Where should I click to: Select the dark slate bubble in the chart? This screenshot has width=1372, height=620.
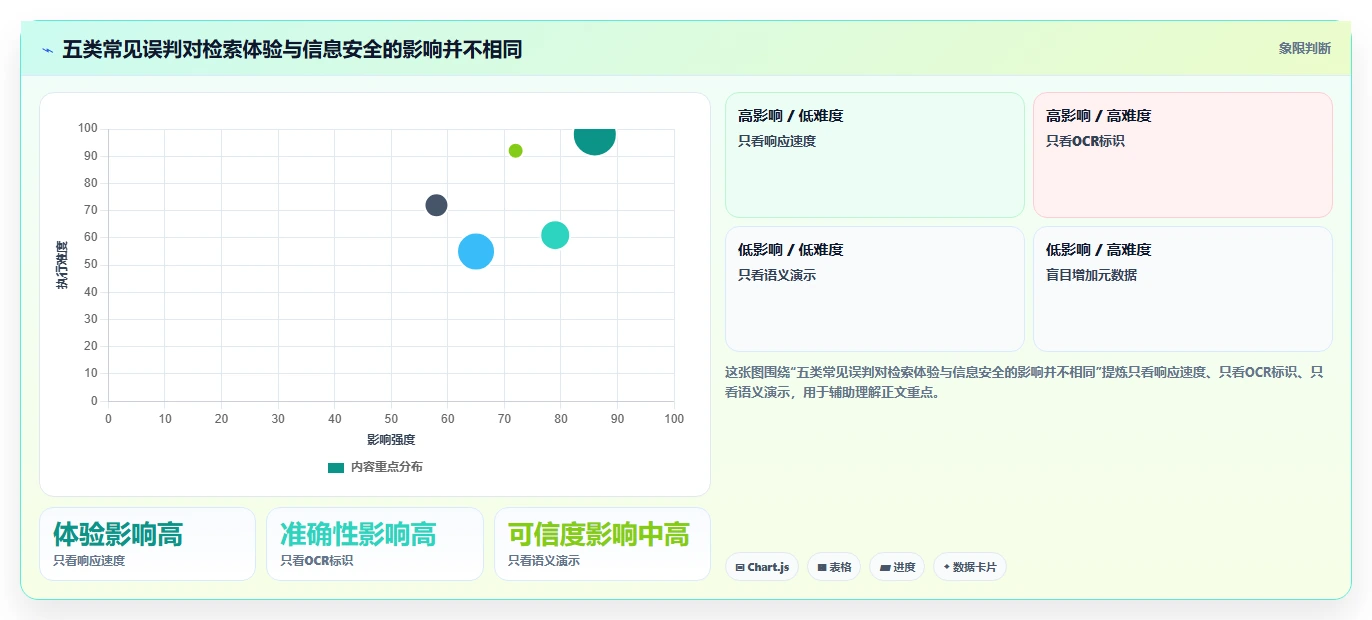click(436, 205)
